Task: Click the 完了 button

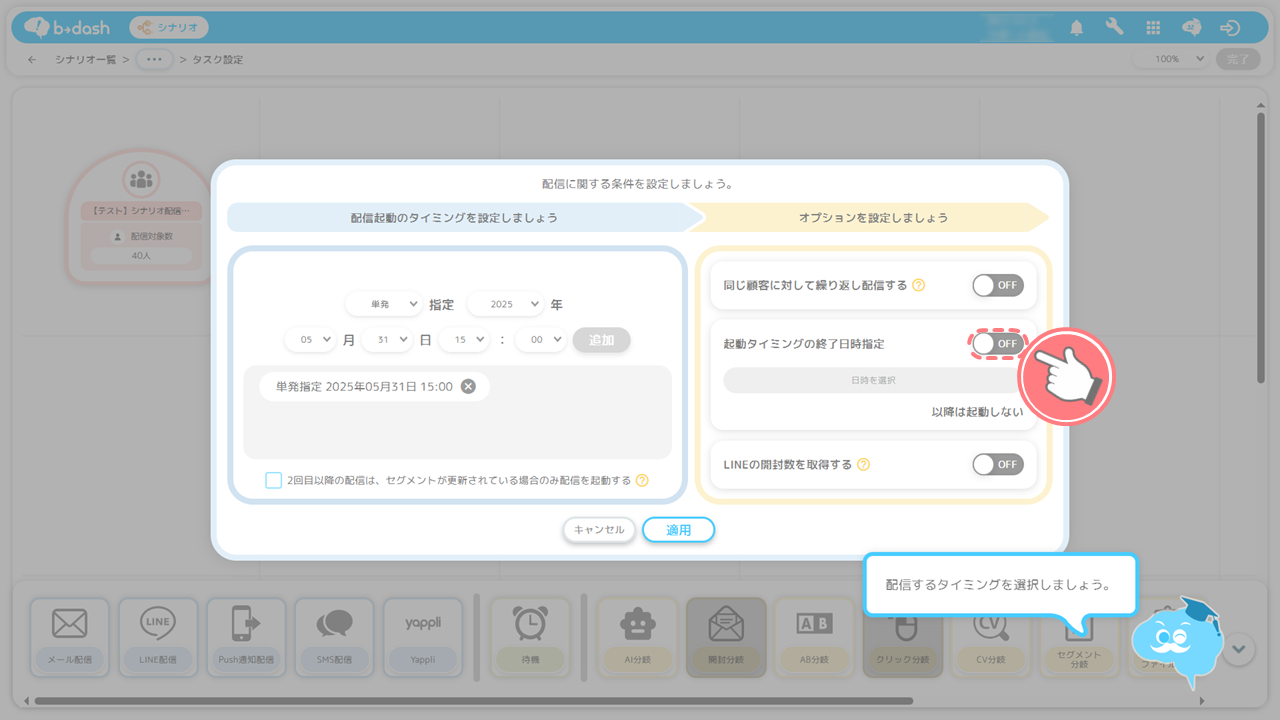Action: pyautogui.click(x=1238, y=59)
